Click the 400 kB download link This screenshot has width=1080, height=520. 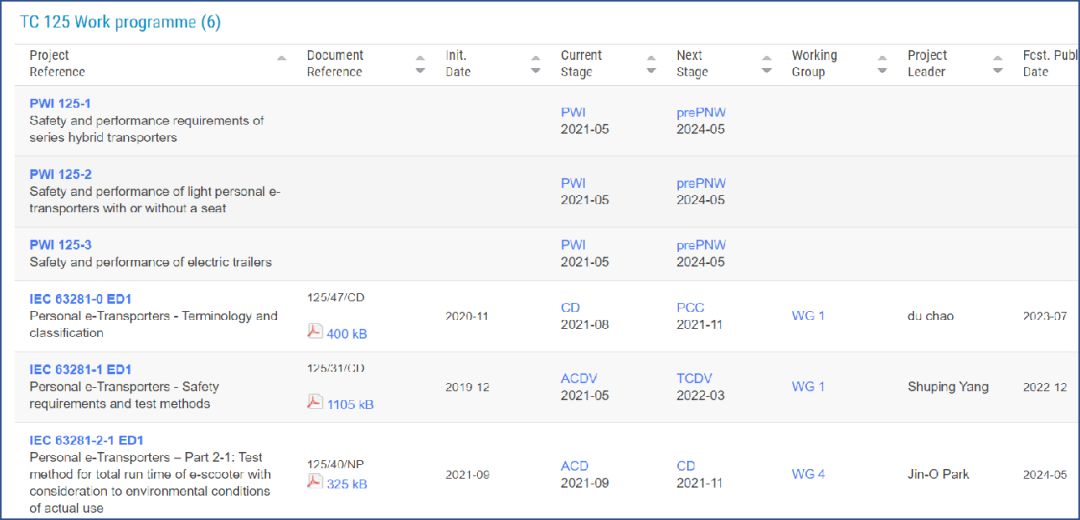point(347,334)
